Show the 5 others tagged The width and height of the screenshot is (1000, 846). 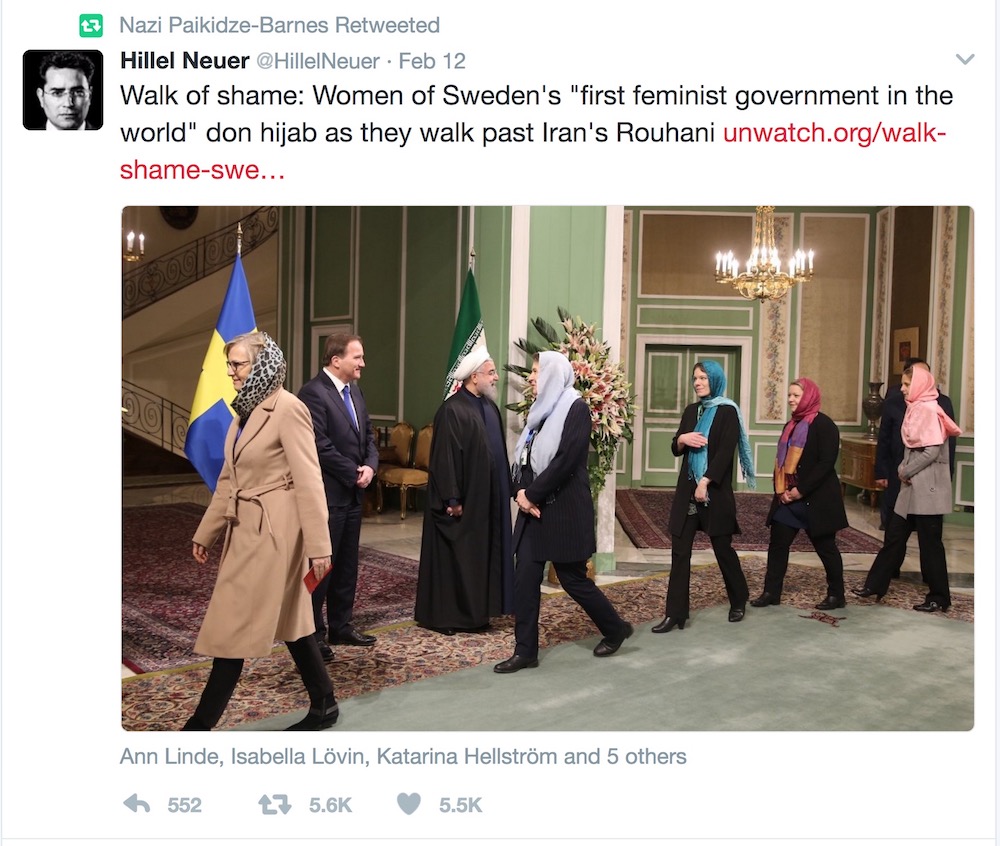(647, 756)
